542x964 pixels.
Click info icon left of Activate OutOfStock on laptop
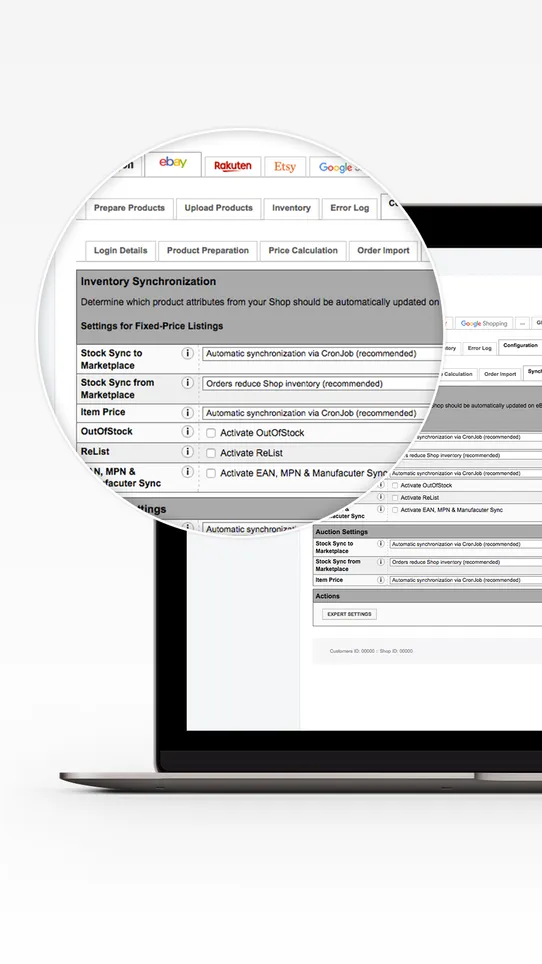click(x=380, y=484)
